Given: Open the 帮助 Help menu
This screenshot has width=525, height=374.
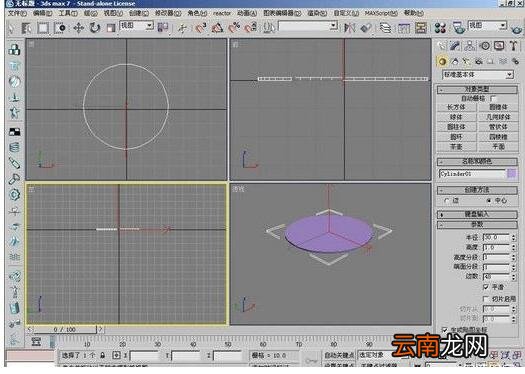Looking at the screenshot, I should tap(414, 13).
